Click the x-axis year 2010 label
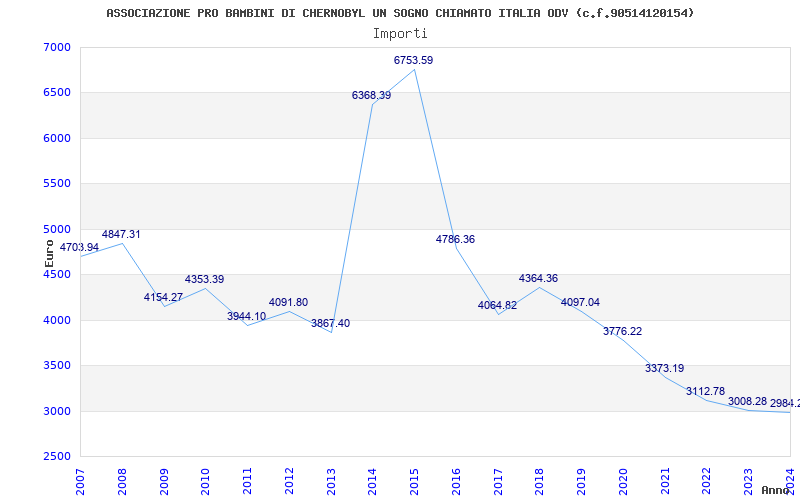The image size is (800, 500). 206,481
